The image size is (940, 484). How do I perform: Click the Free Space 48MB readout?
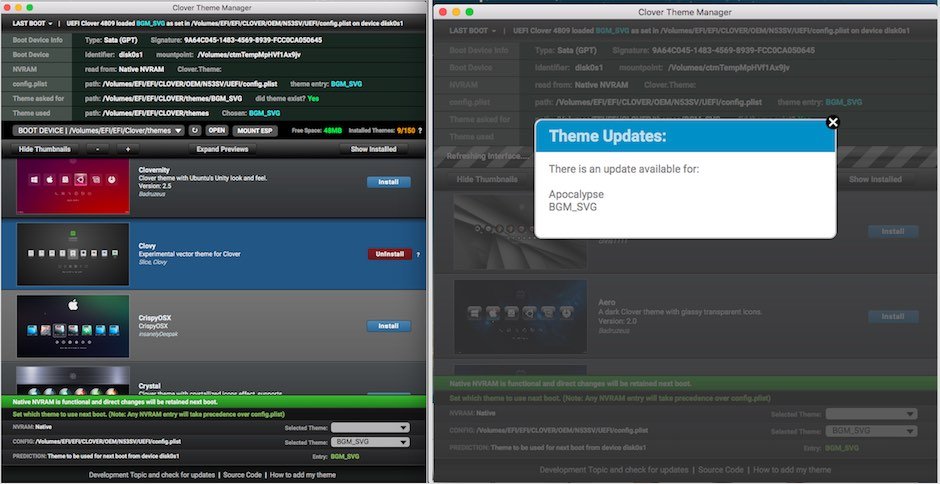coord(317,130)
